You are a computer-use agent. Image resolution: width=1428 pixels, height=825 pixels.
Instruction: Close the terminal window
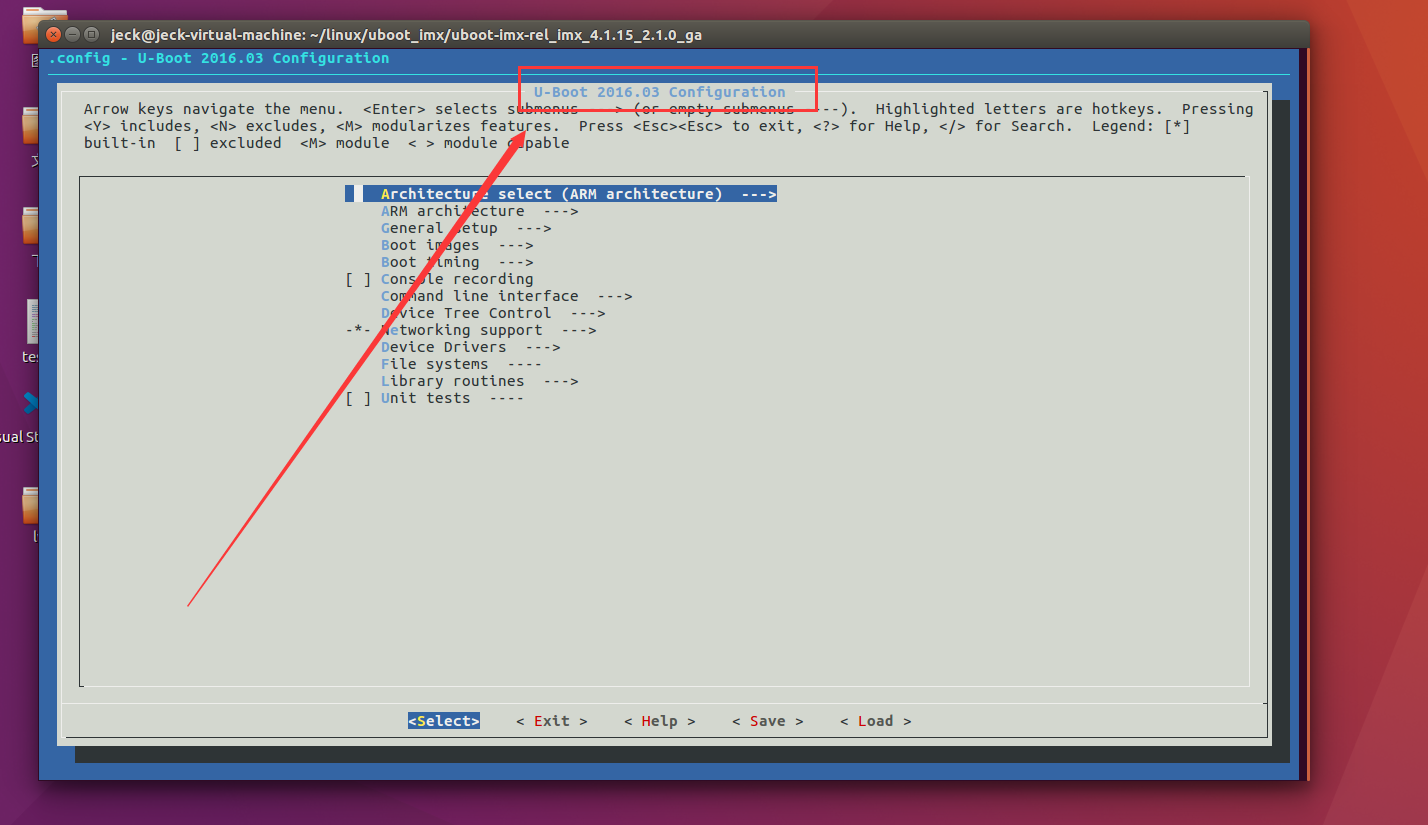(x=54, y=35)
